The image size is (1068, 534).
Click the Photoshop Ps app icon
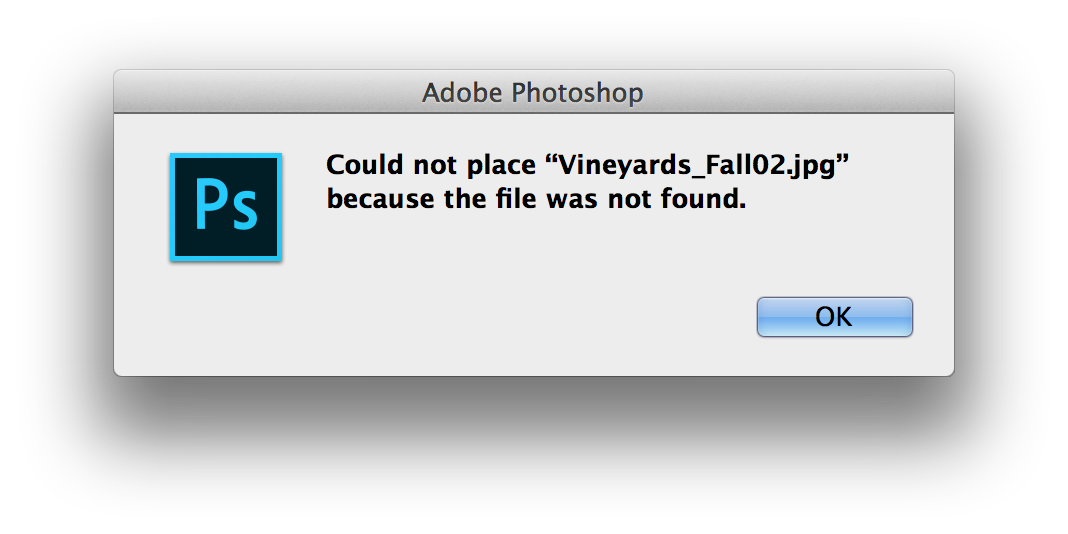point(225,207)
